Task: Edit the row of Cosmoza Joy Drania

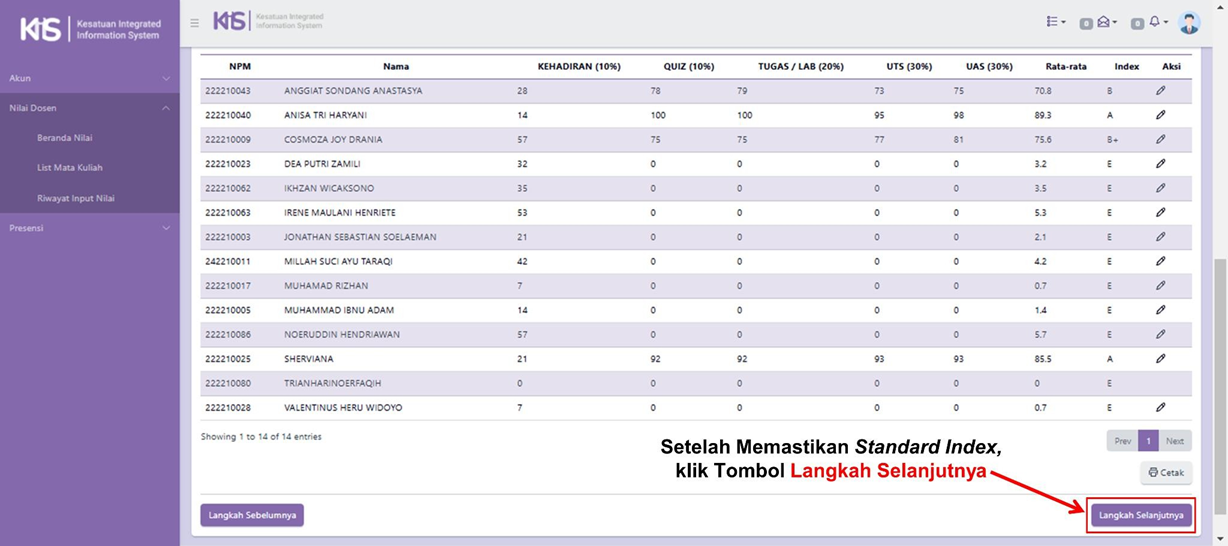Action: pos(1161,140)
